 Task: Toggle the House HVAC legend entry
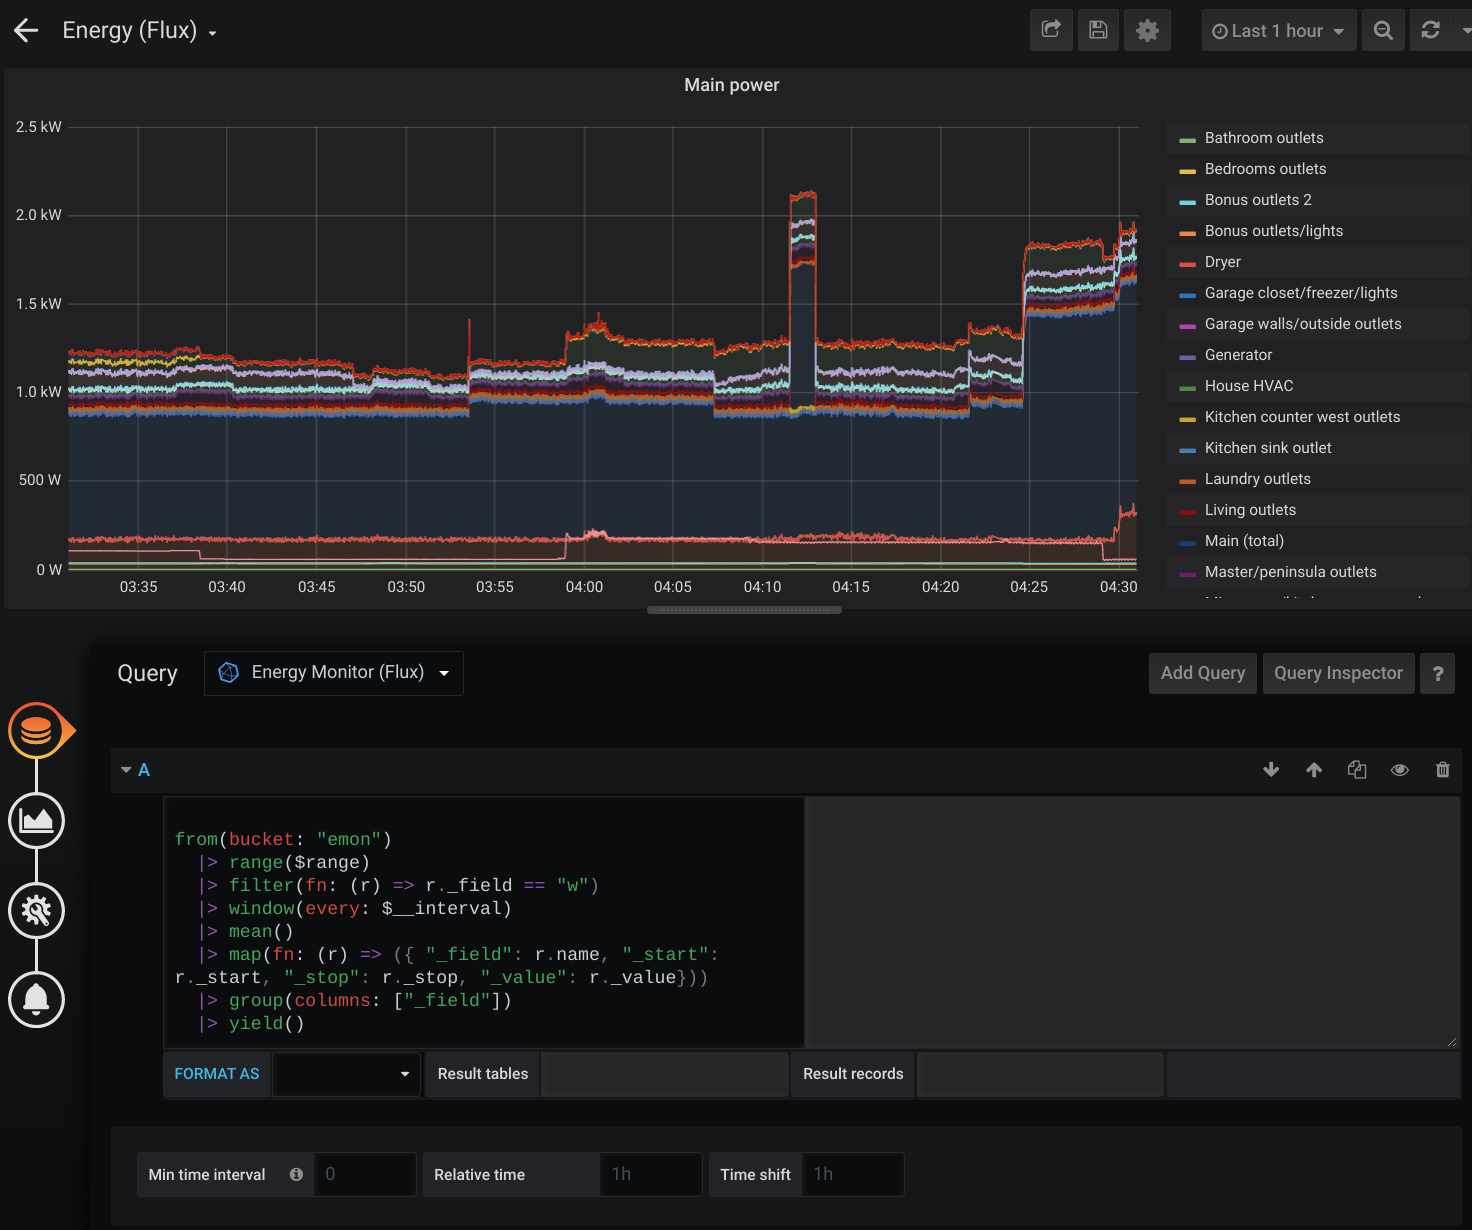pyautogui.click(x=1248, y=385)
